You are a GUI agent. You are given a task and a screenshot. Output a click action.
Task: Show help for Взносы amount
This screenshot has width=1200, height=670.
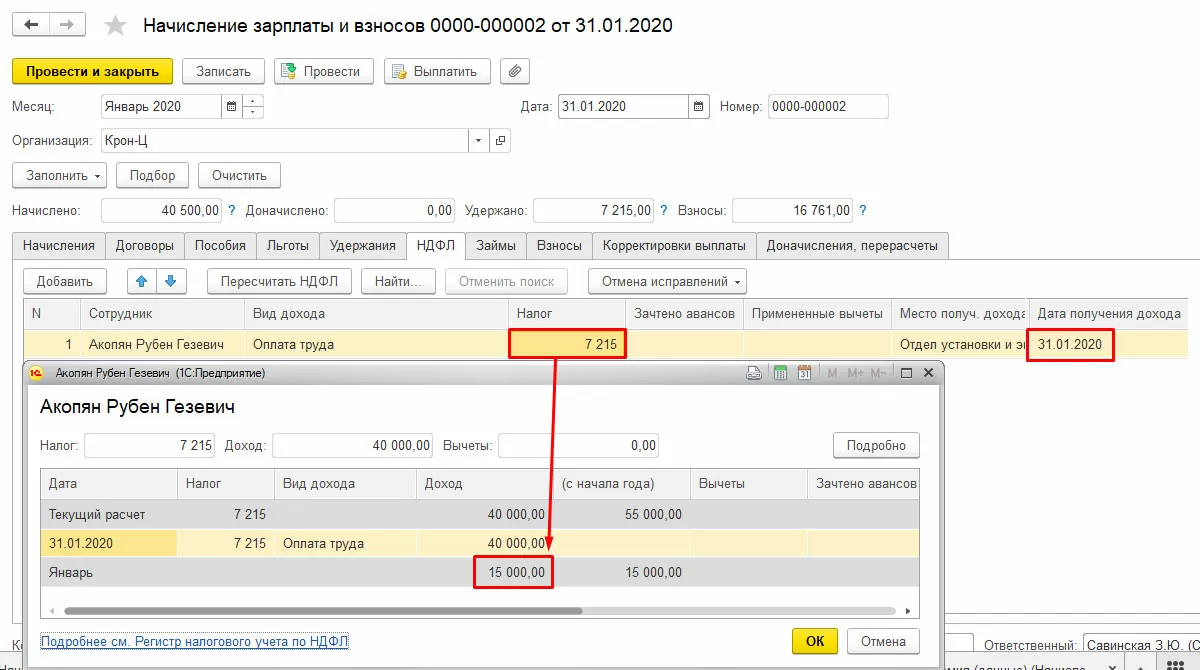point(863,210)
